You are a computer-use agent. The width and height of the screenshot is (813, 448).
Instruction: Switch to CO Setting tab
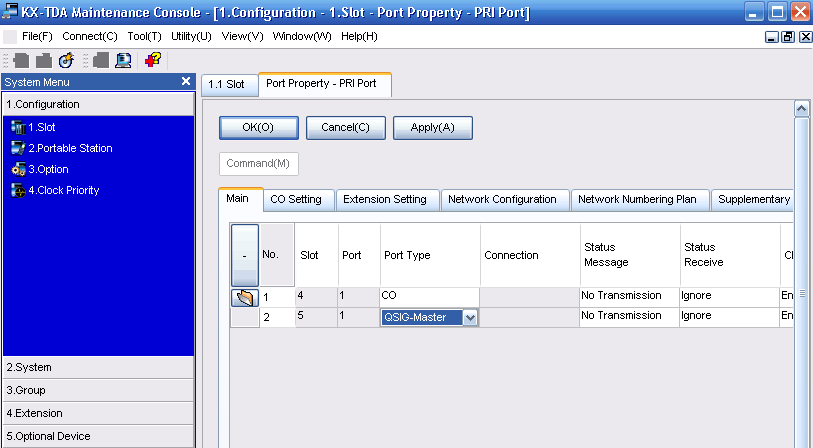pos(299,200)
